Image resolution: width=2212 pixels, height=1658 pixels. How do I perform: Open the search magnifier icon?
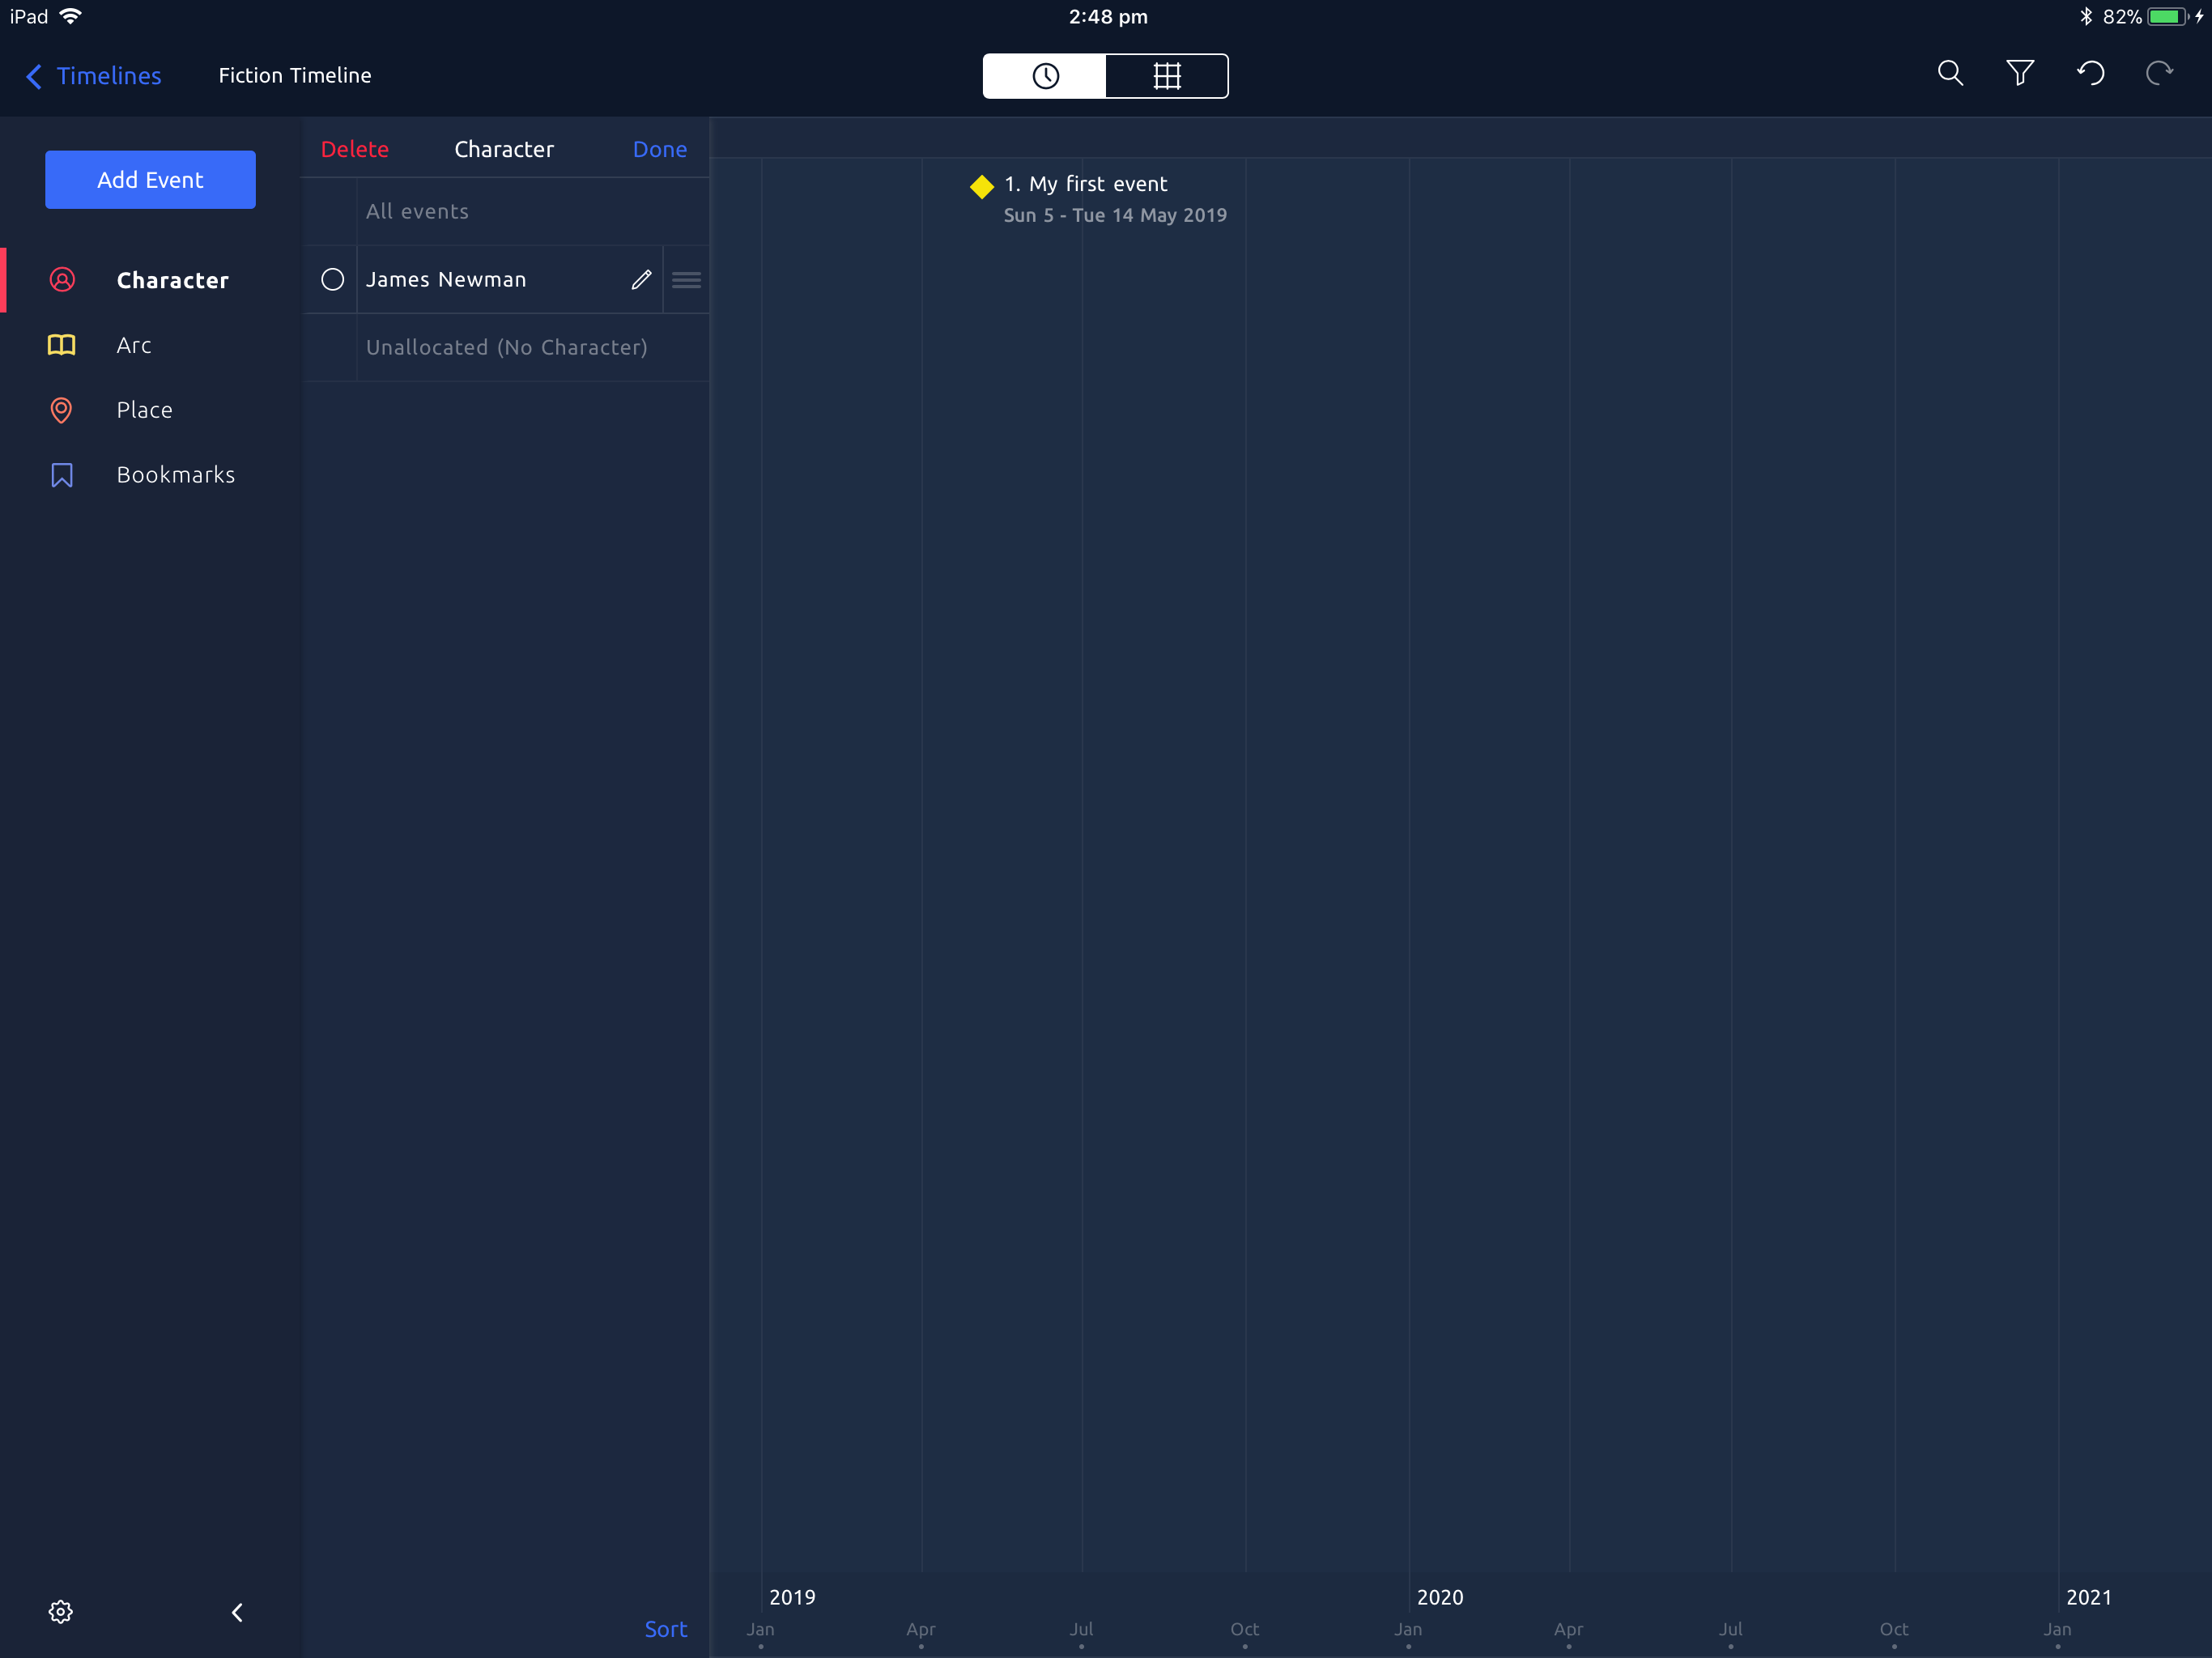[x=1949, y=74]
